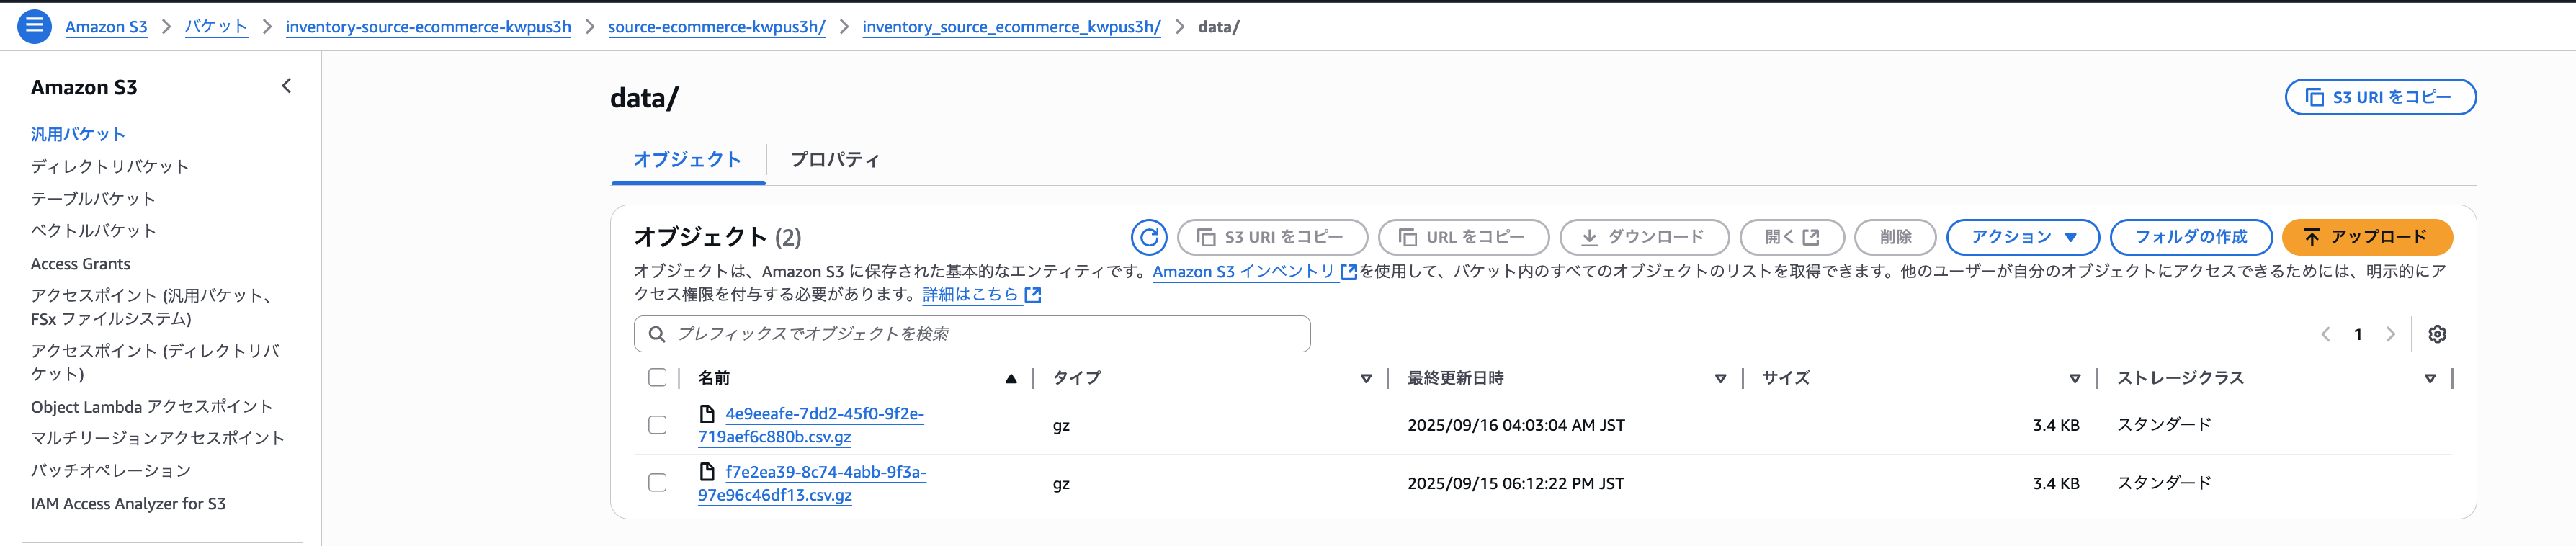
Task: Go to previous page arrow
Action: (2326, 334)
